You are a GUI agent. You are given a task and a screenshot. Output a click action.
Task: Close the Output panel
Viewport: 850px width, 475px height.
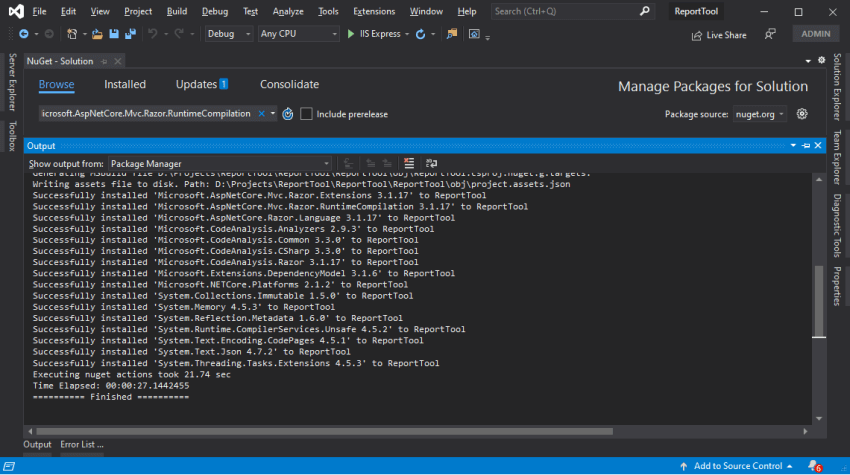pyautogui.click(x=818, y=145)
